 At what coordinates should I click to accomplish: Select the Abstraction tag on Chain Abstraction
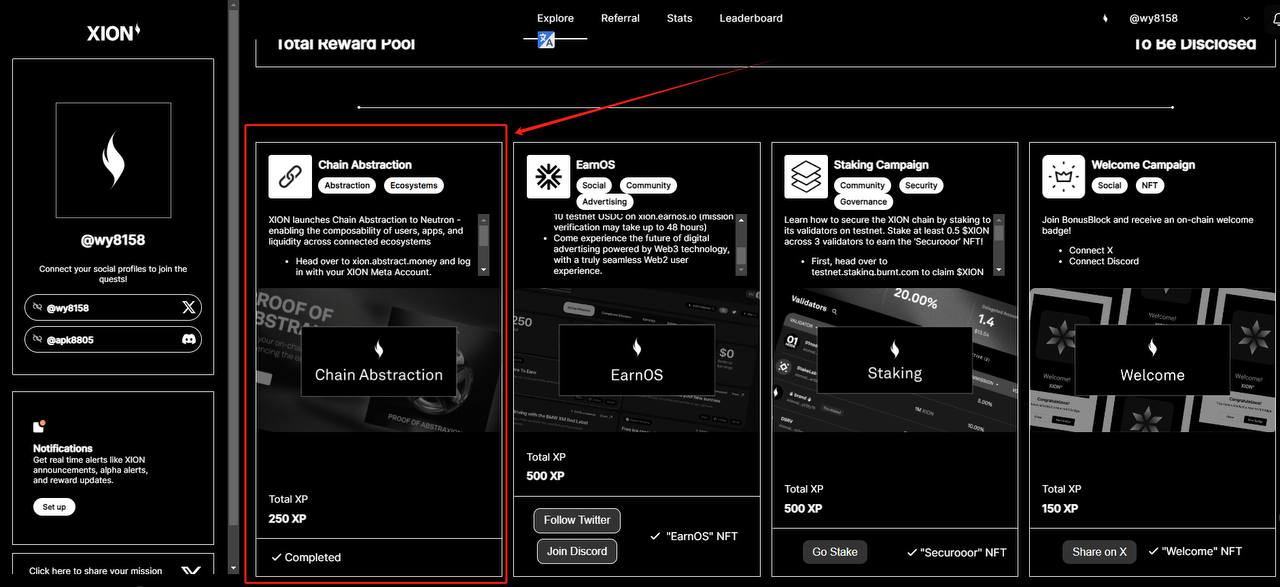347,185
